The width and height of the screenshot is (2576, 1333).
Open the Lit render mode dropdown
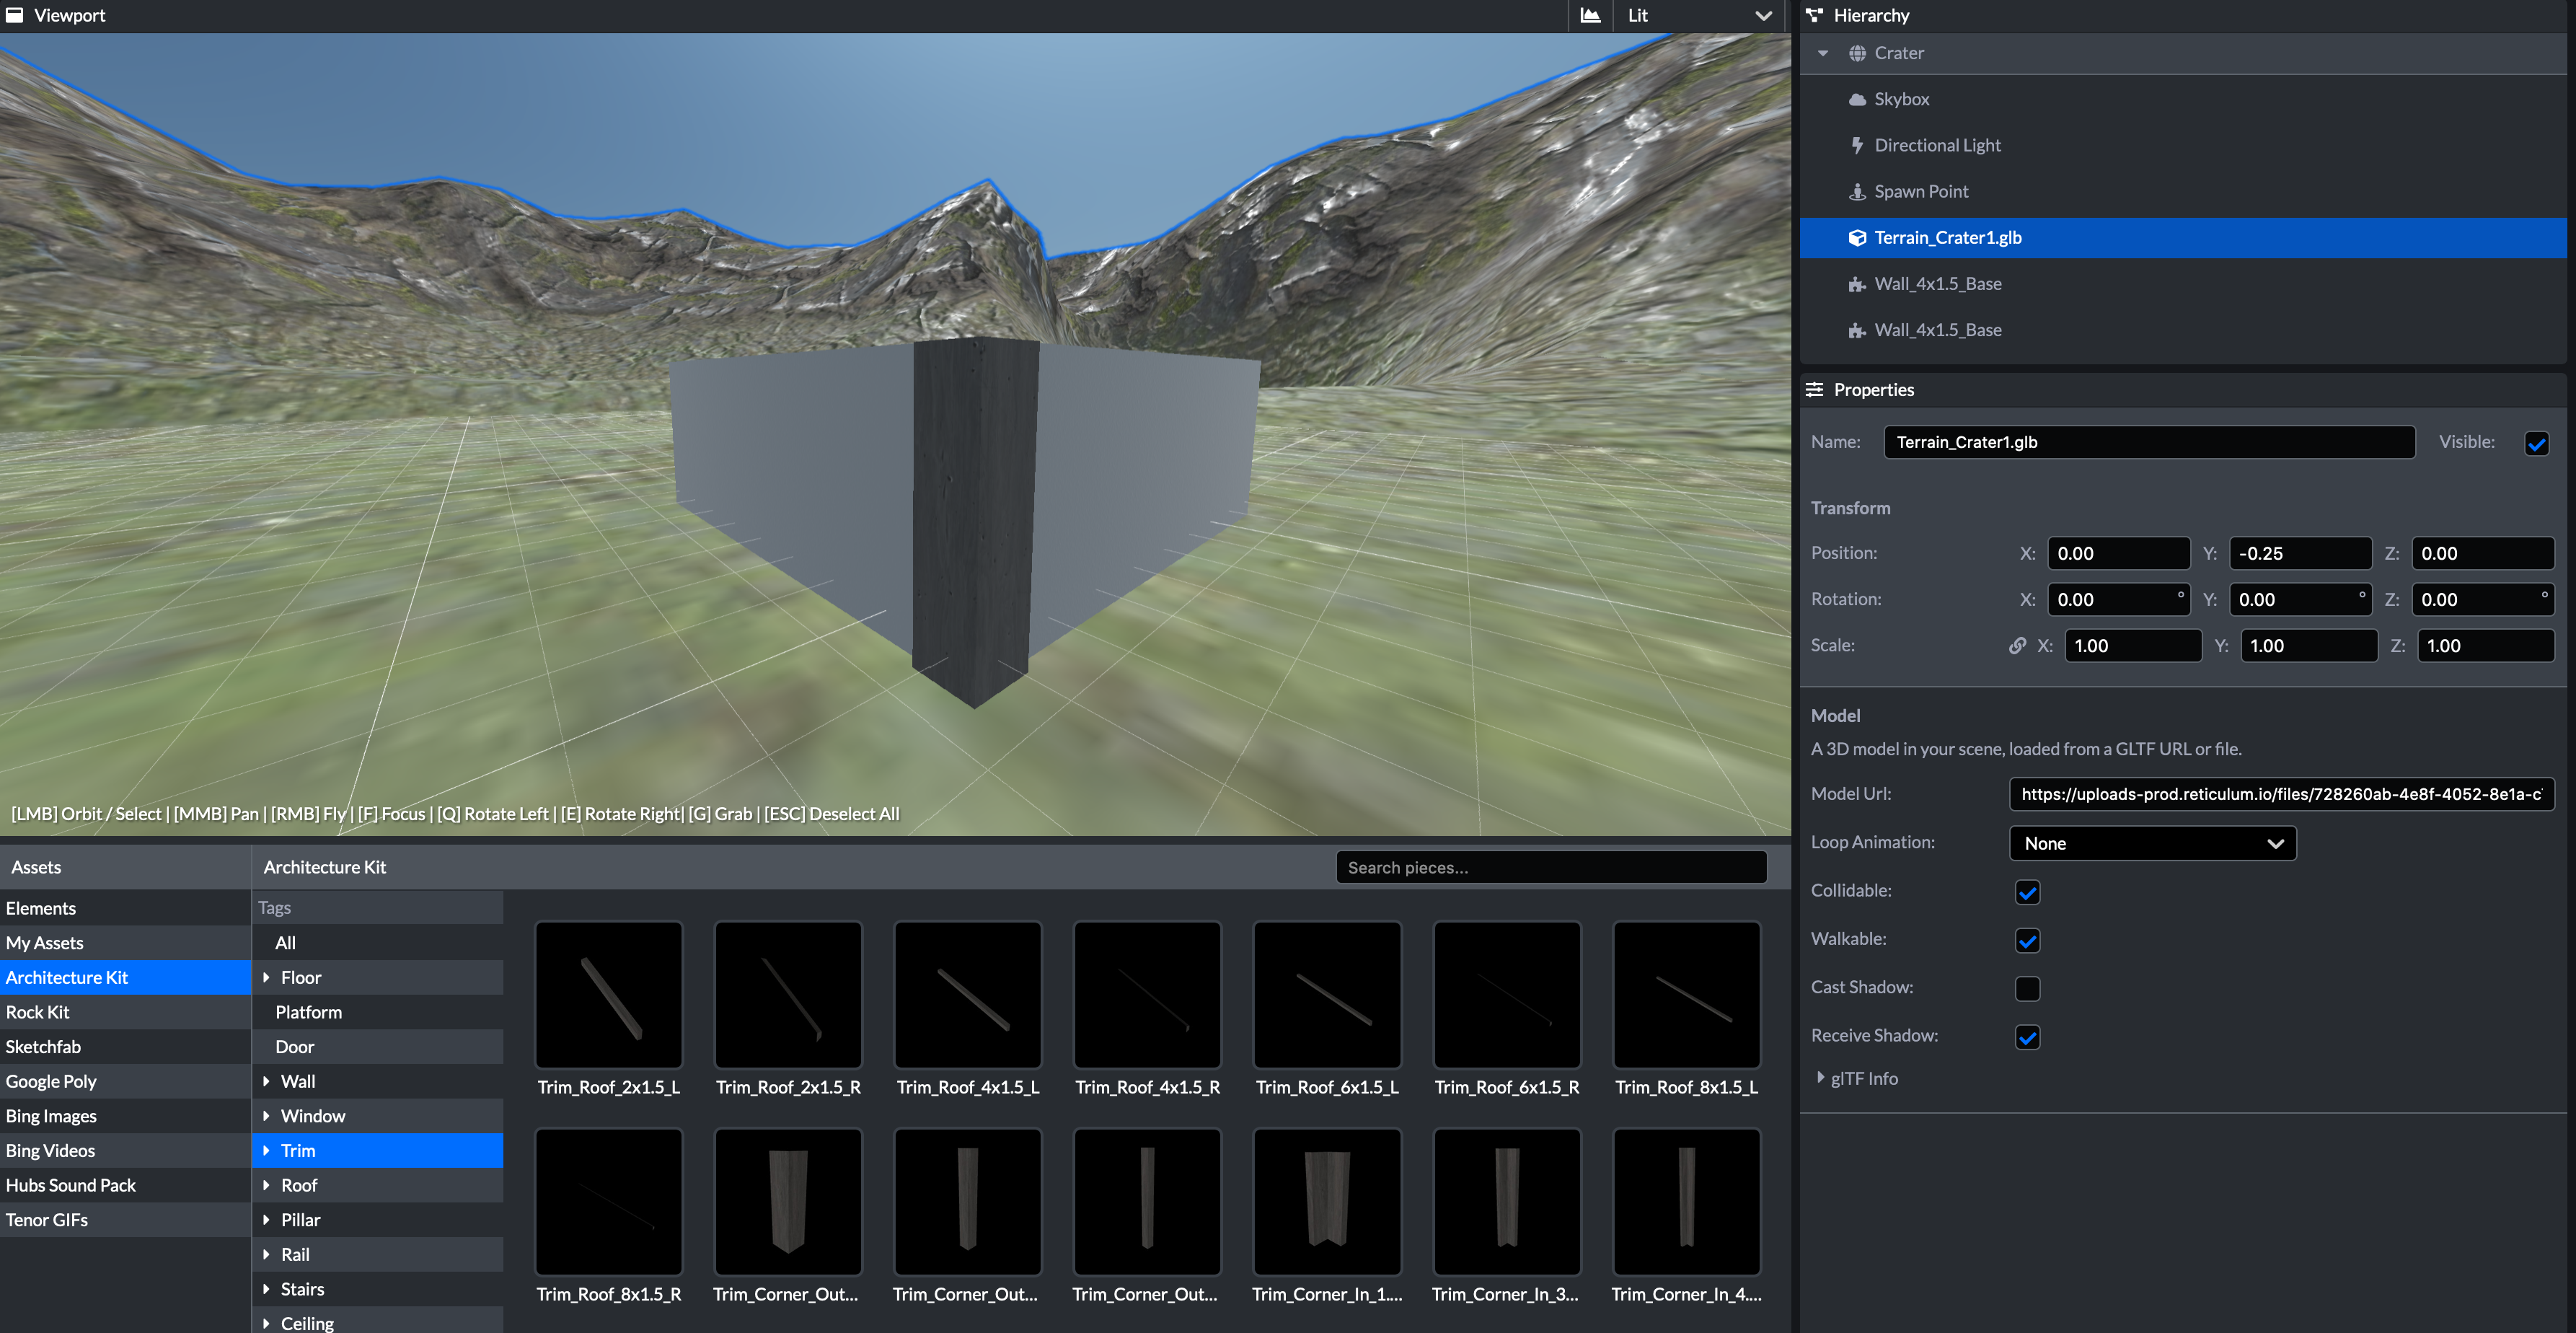pos(1699,15)
